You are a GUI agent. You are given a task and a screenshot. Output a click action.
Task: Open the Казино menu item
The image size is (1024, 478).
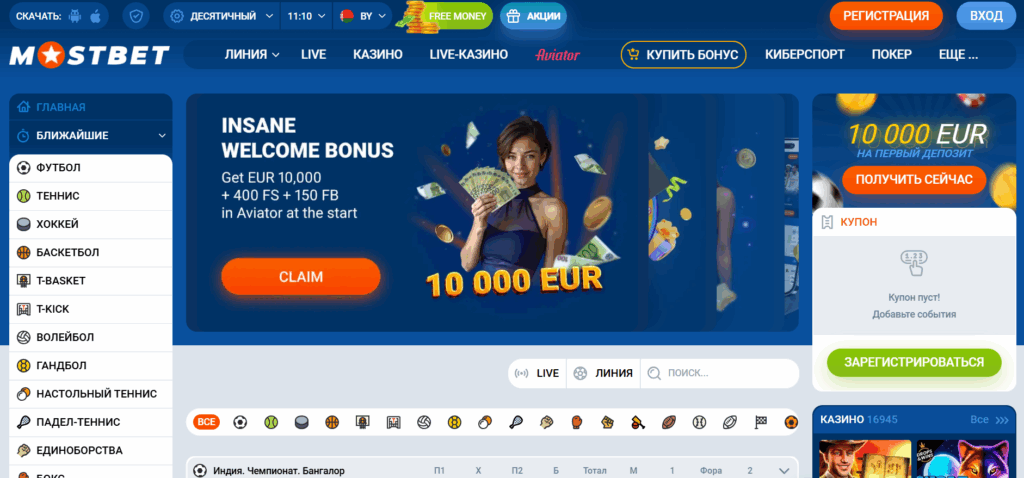click(377, 55)
